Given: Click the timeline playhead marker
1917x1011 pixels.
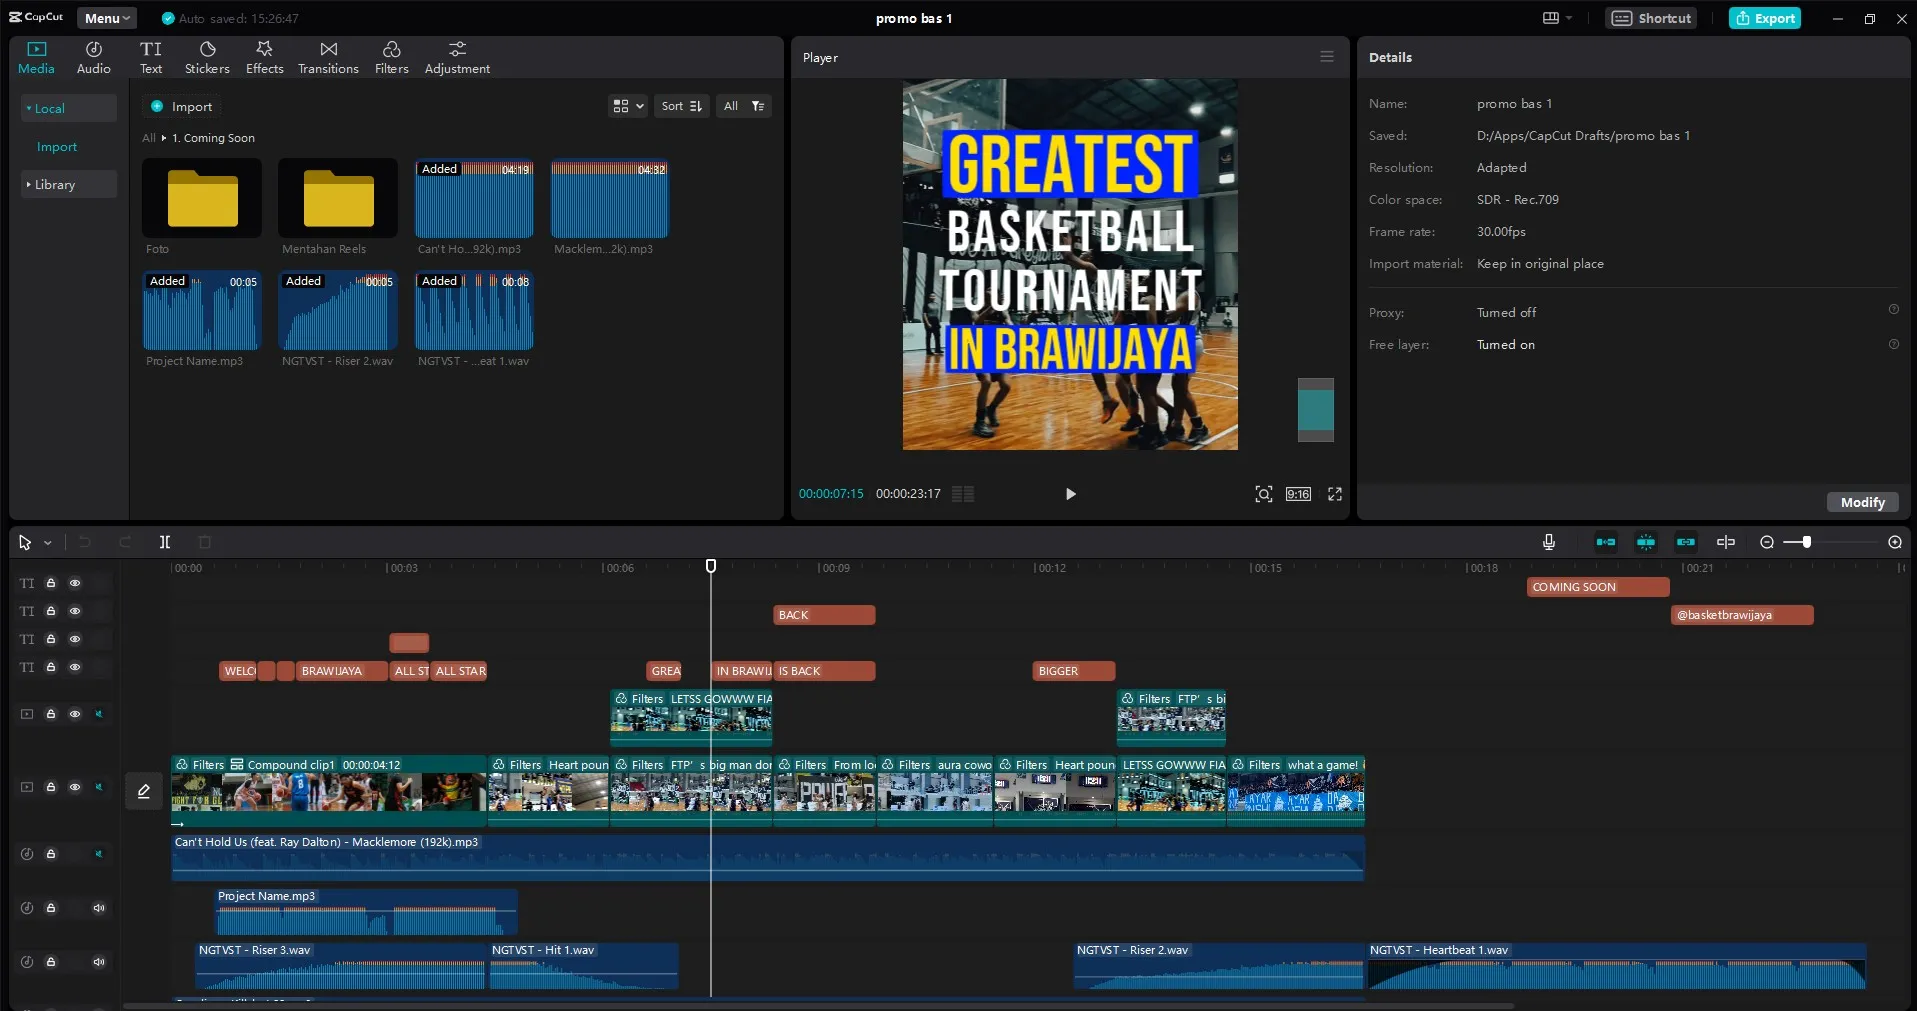Looking at the screenshot, I should [x=711, y=566].
